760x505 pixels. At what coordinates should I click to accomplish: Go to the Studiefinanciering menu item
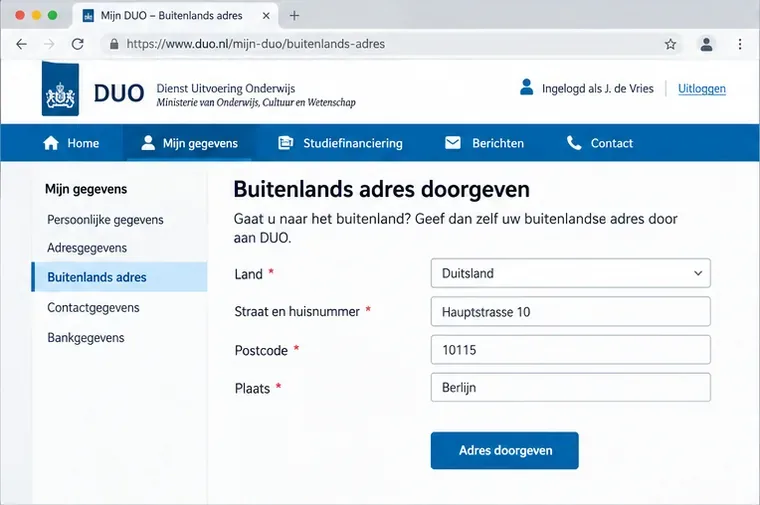[340, 143]
